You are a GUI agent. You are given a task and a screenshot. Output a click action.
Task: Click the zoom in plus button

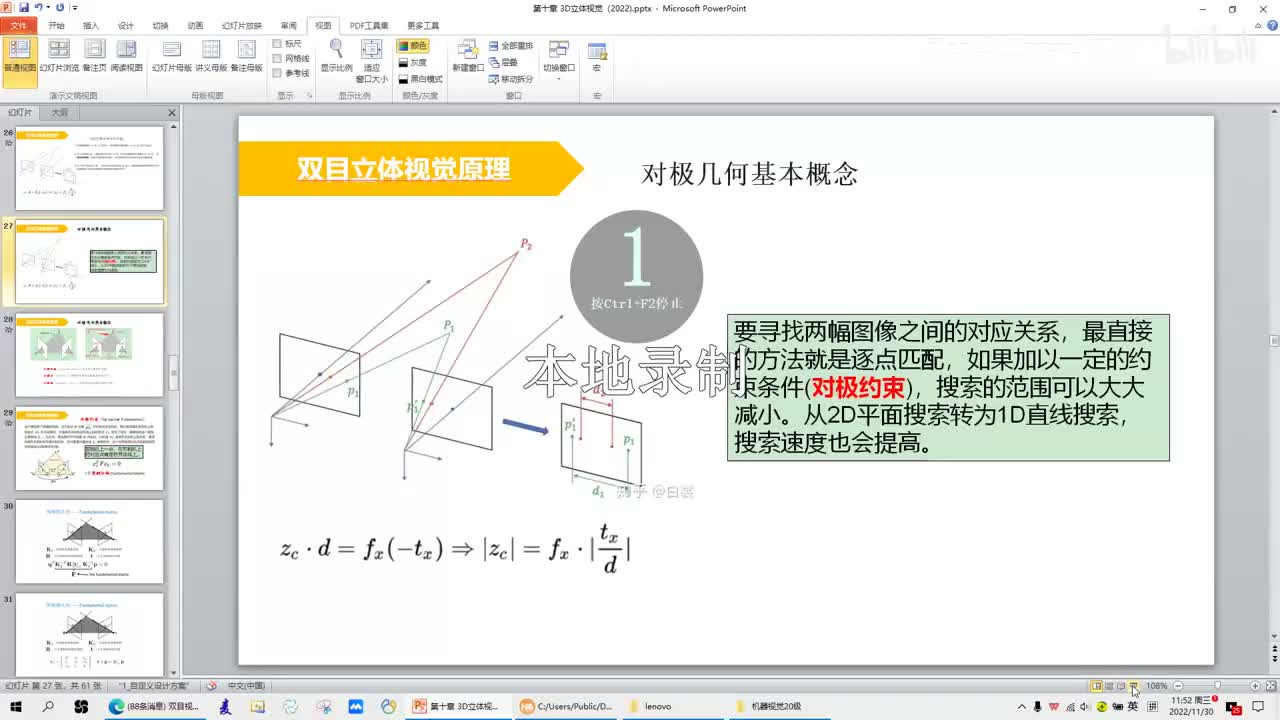(1255, 686)
